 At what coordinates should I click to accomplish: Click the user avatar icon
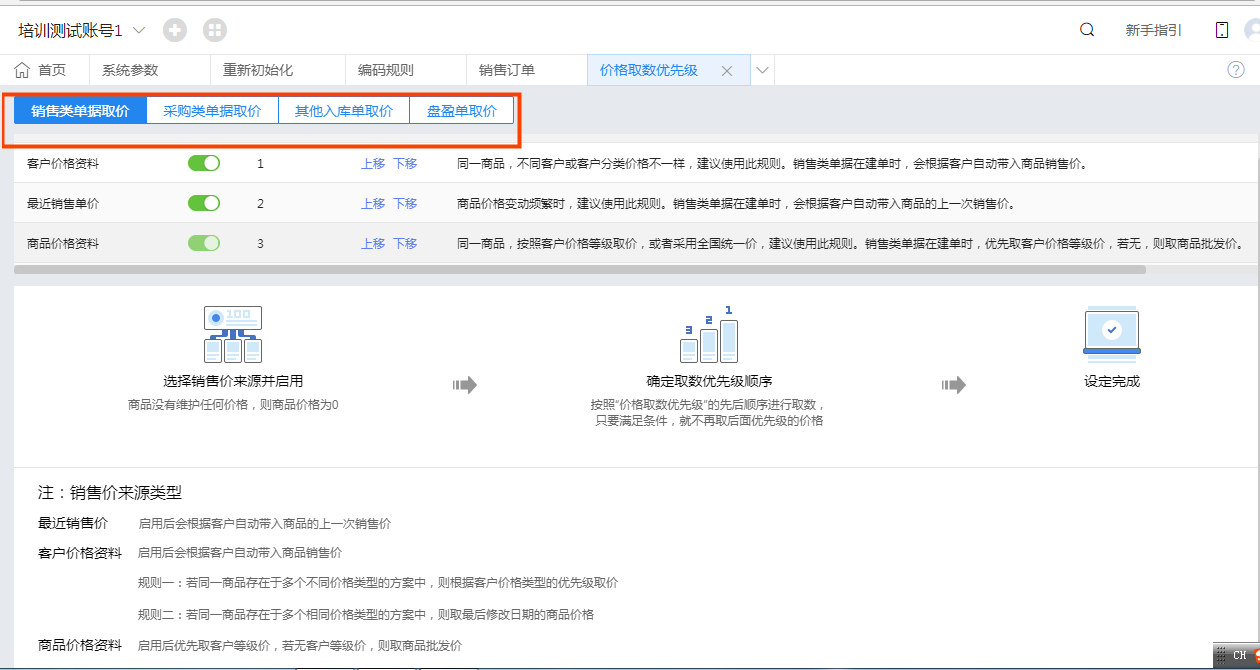coord(1252,30)
